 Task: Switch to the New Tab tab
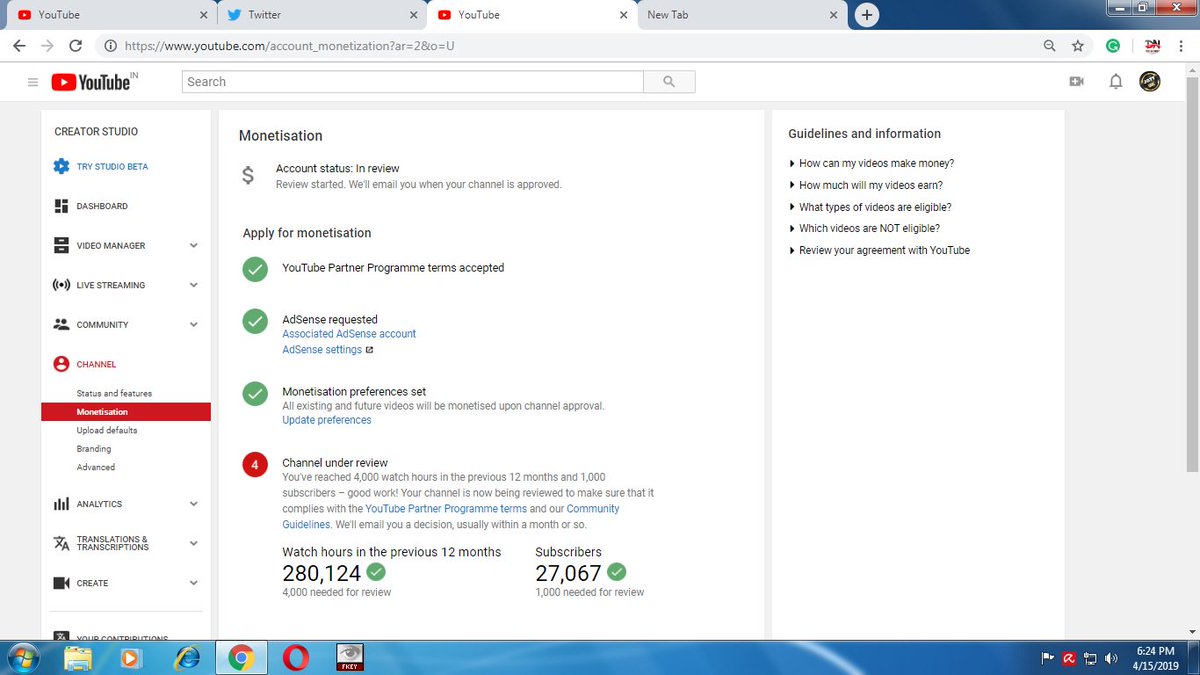tap(740, 15)
